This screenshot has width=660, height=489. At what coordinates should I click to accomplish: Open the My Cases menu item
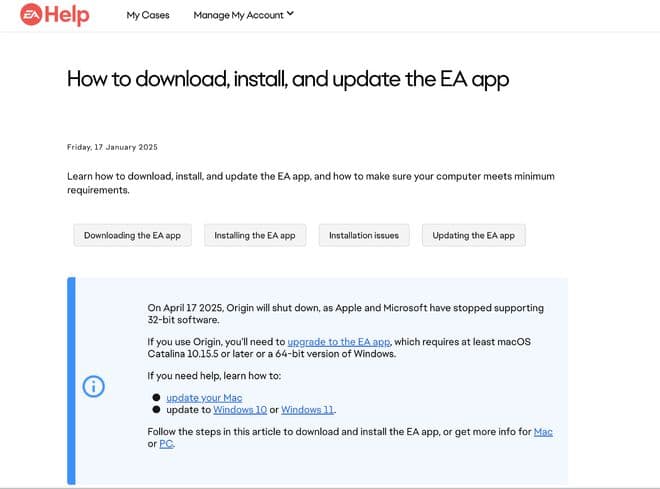pos(148,15)
